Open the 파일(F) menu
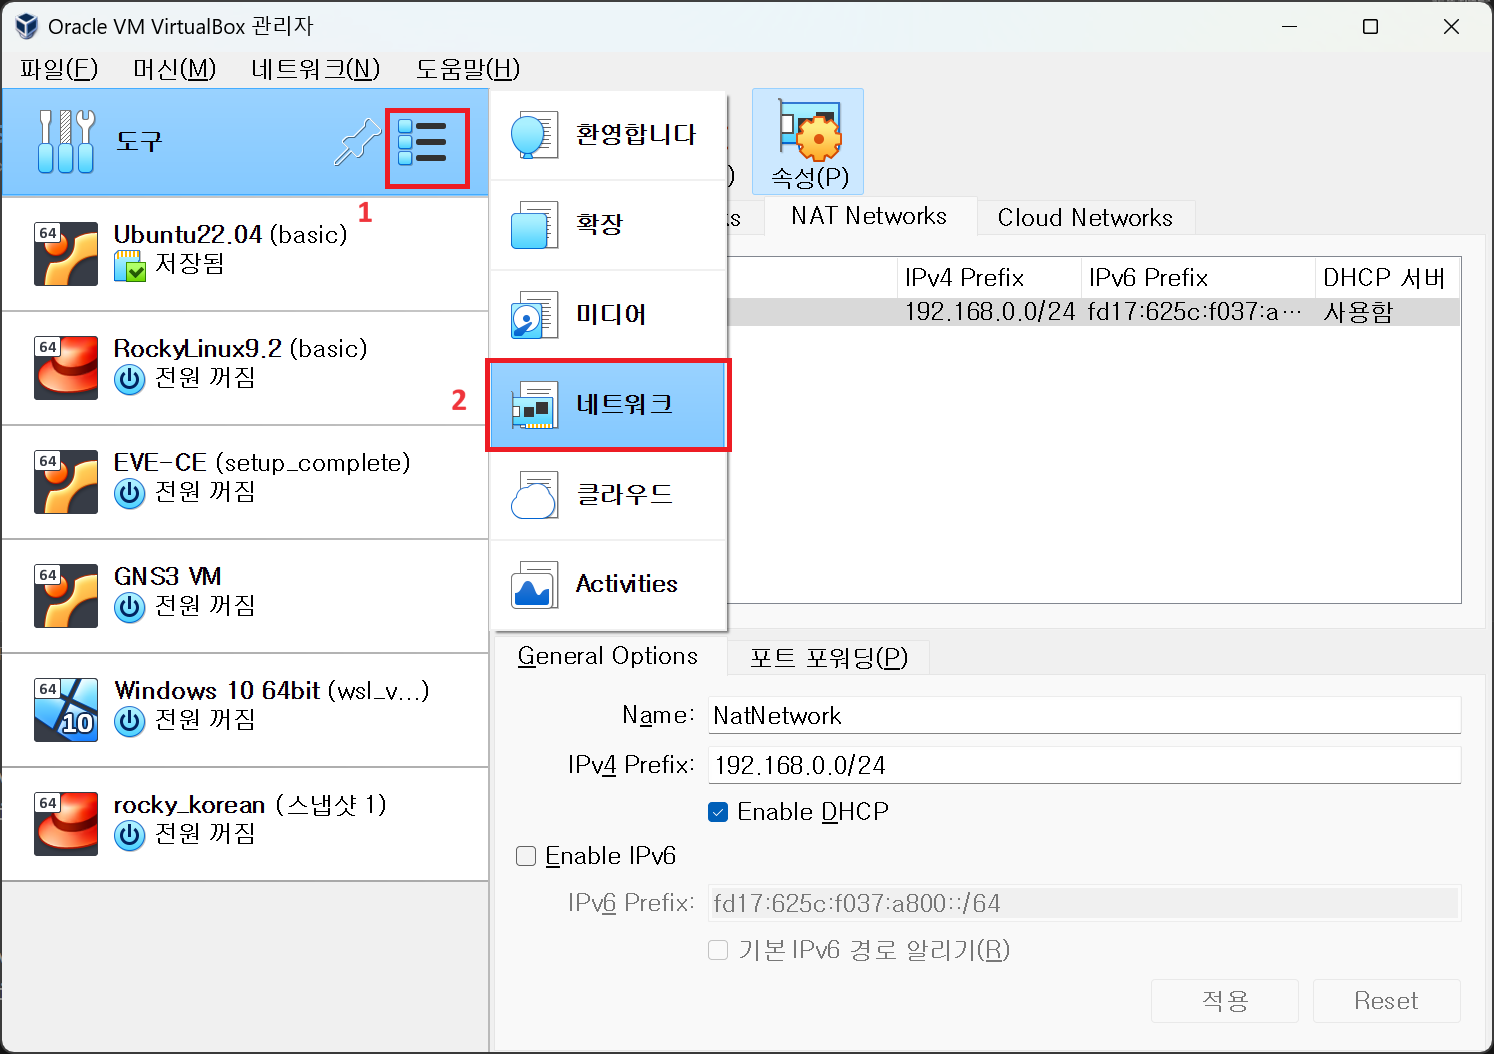 point(59,69)
